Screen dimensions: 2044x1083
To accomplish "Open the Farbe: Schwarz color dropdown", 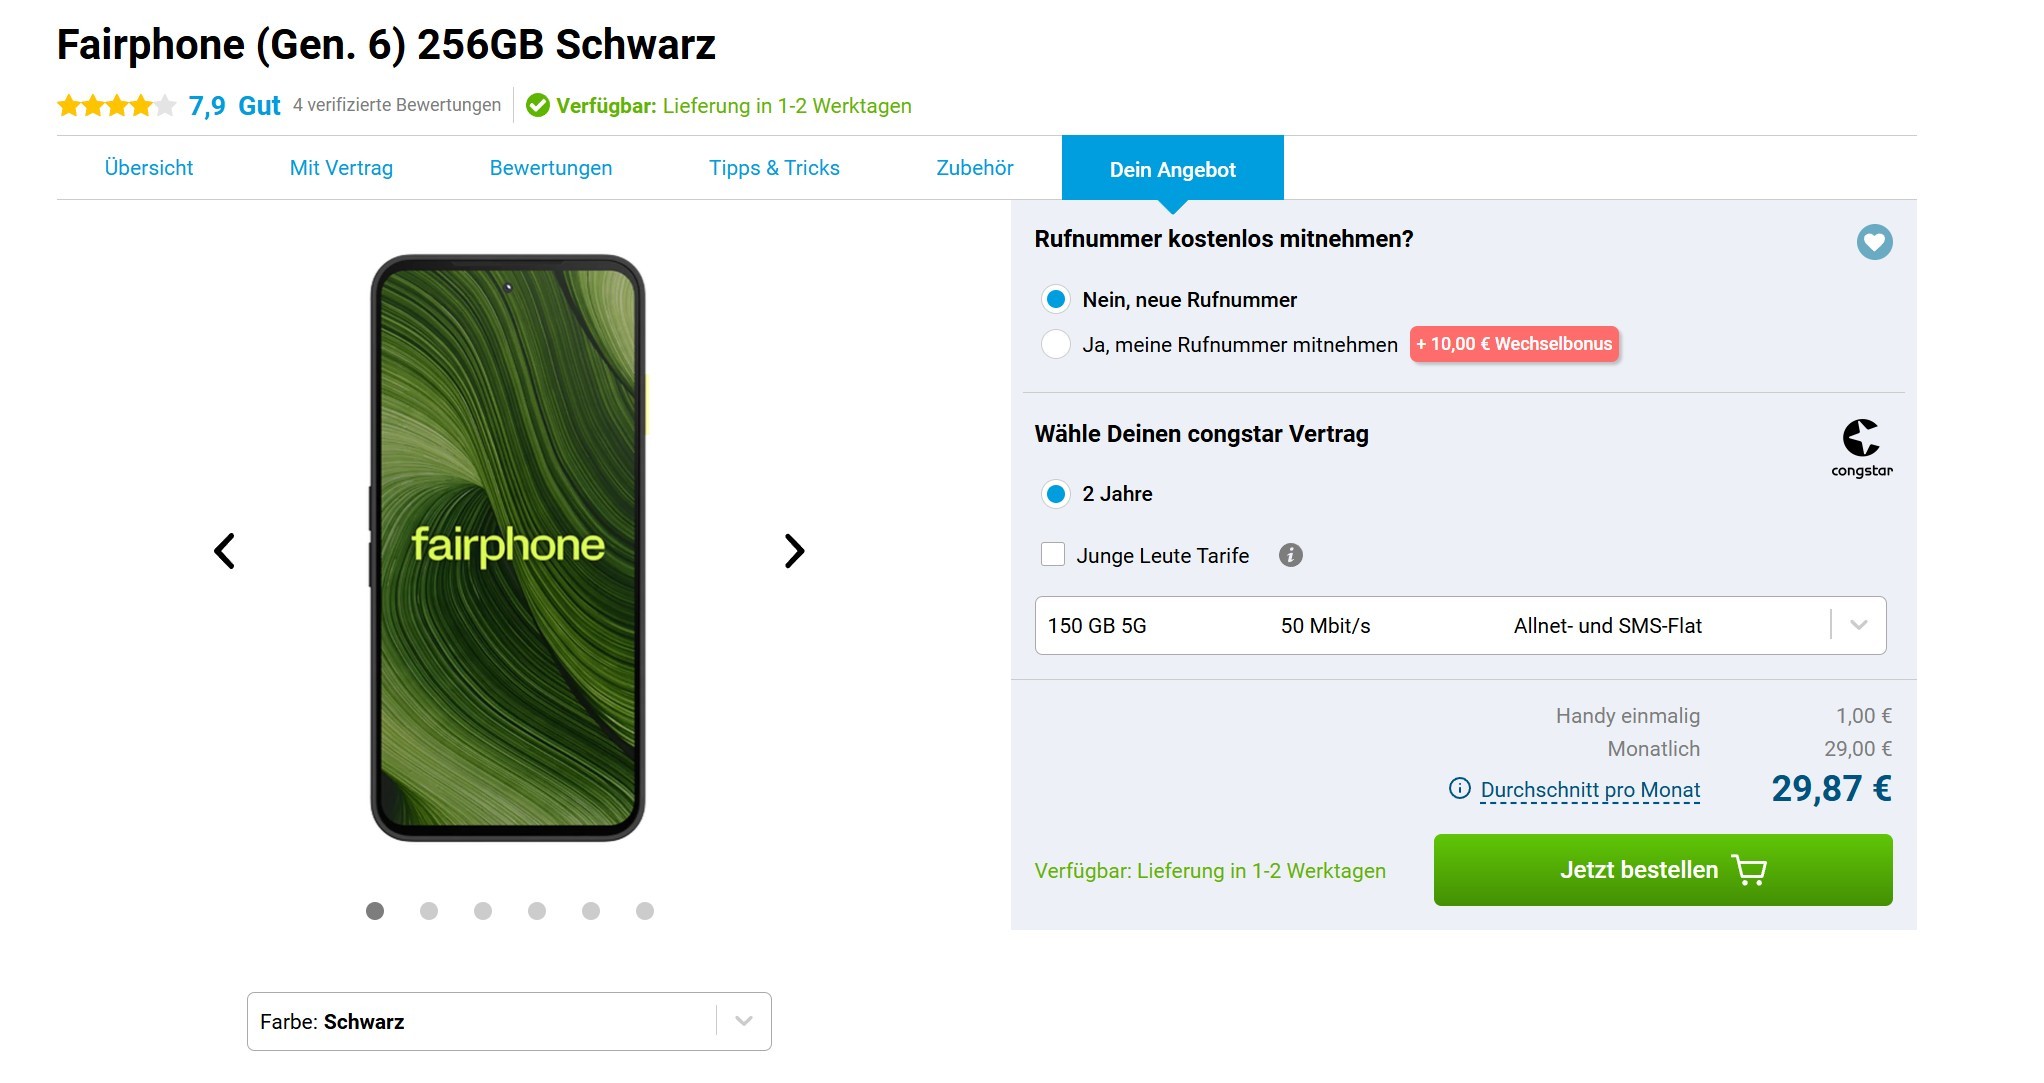I will (509, 1021).
